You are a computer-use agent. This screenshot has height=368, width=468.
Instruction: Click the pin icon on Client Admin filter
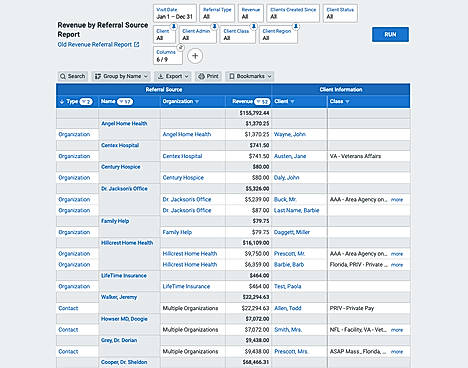click(x=214, y=26)
